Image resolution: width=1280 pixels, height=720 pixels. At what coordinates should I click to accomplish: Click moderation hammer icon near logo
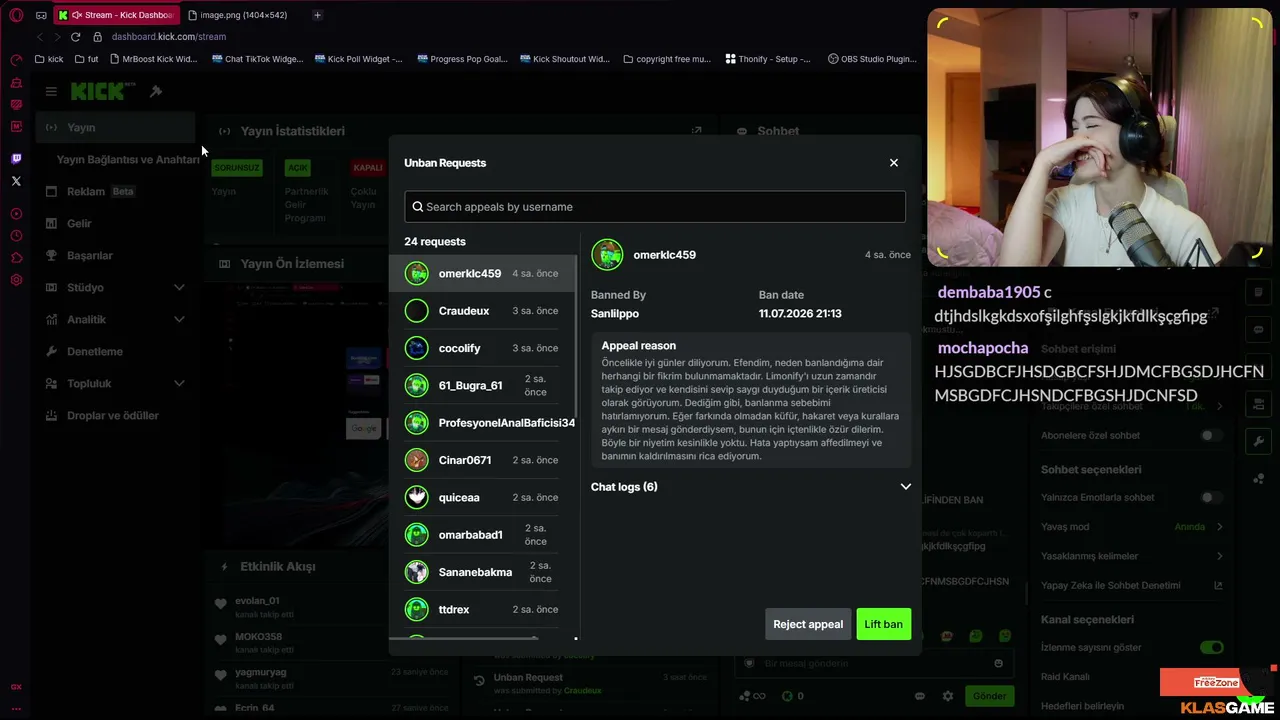tap(156, 91)
